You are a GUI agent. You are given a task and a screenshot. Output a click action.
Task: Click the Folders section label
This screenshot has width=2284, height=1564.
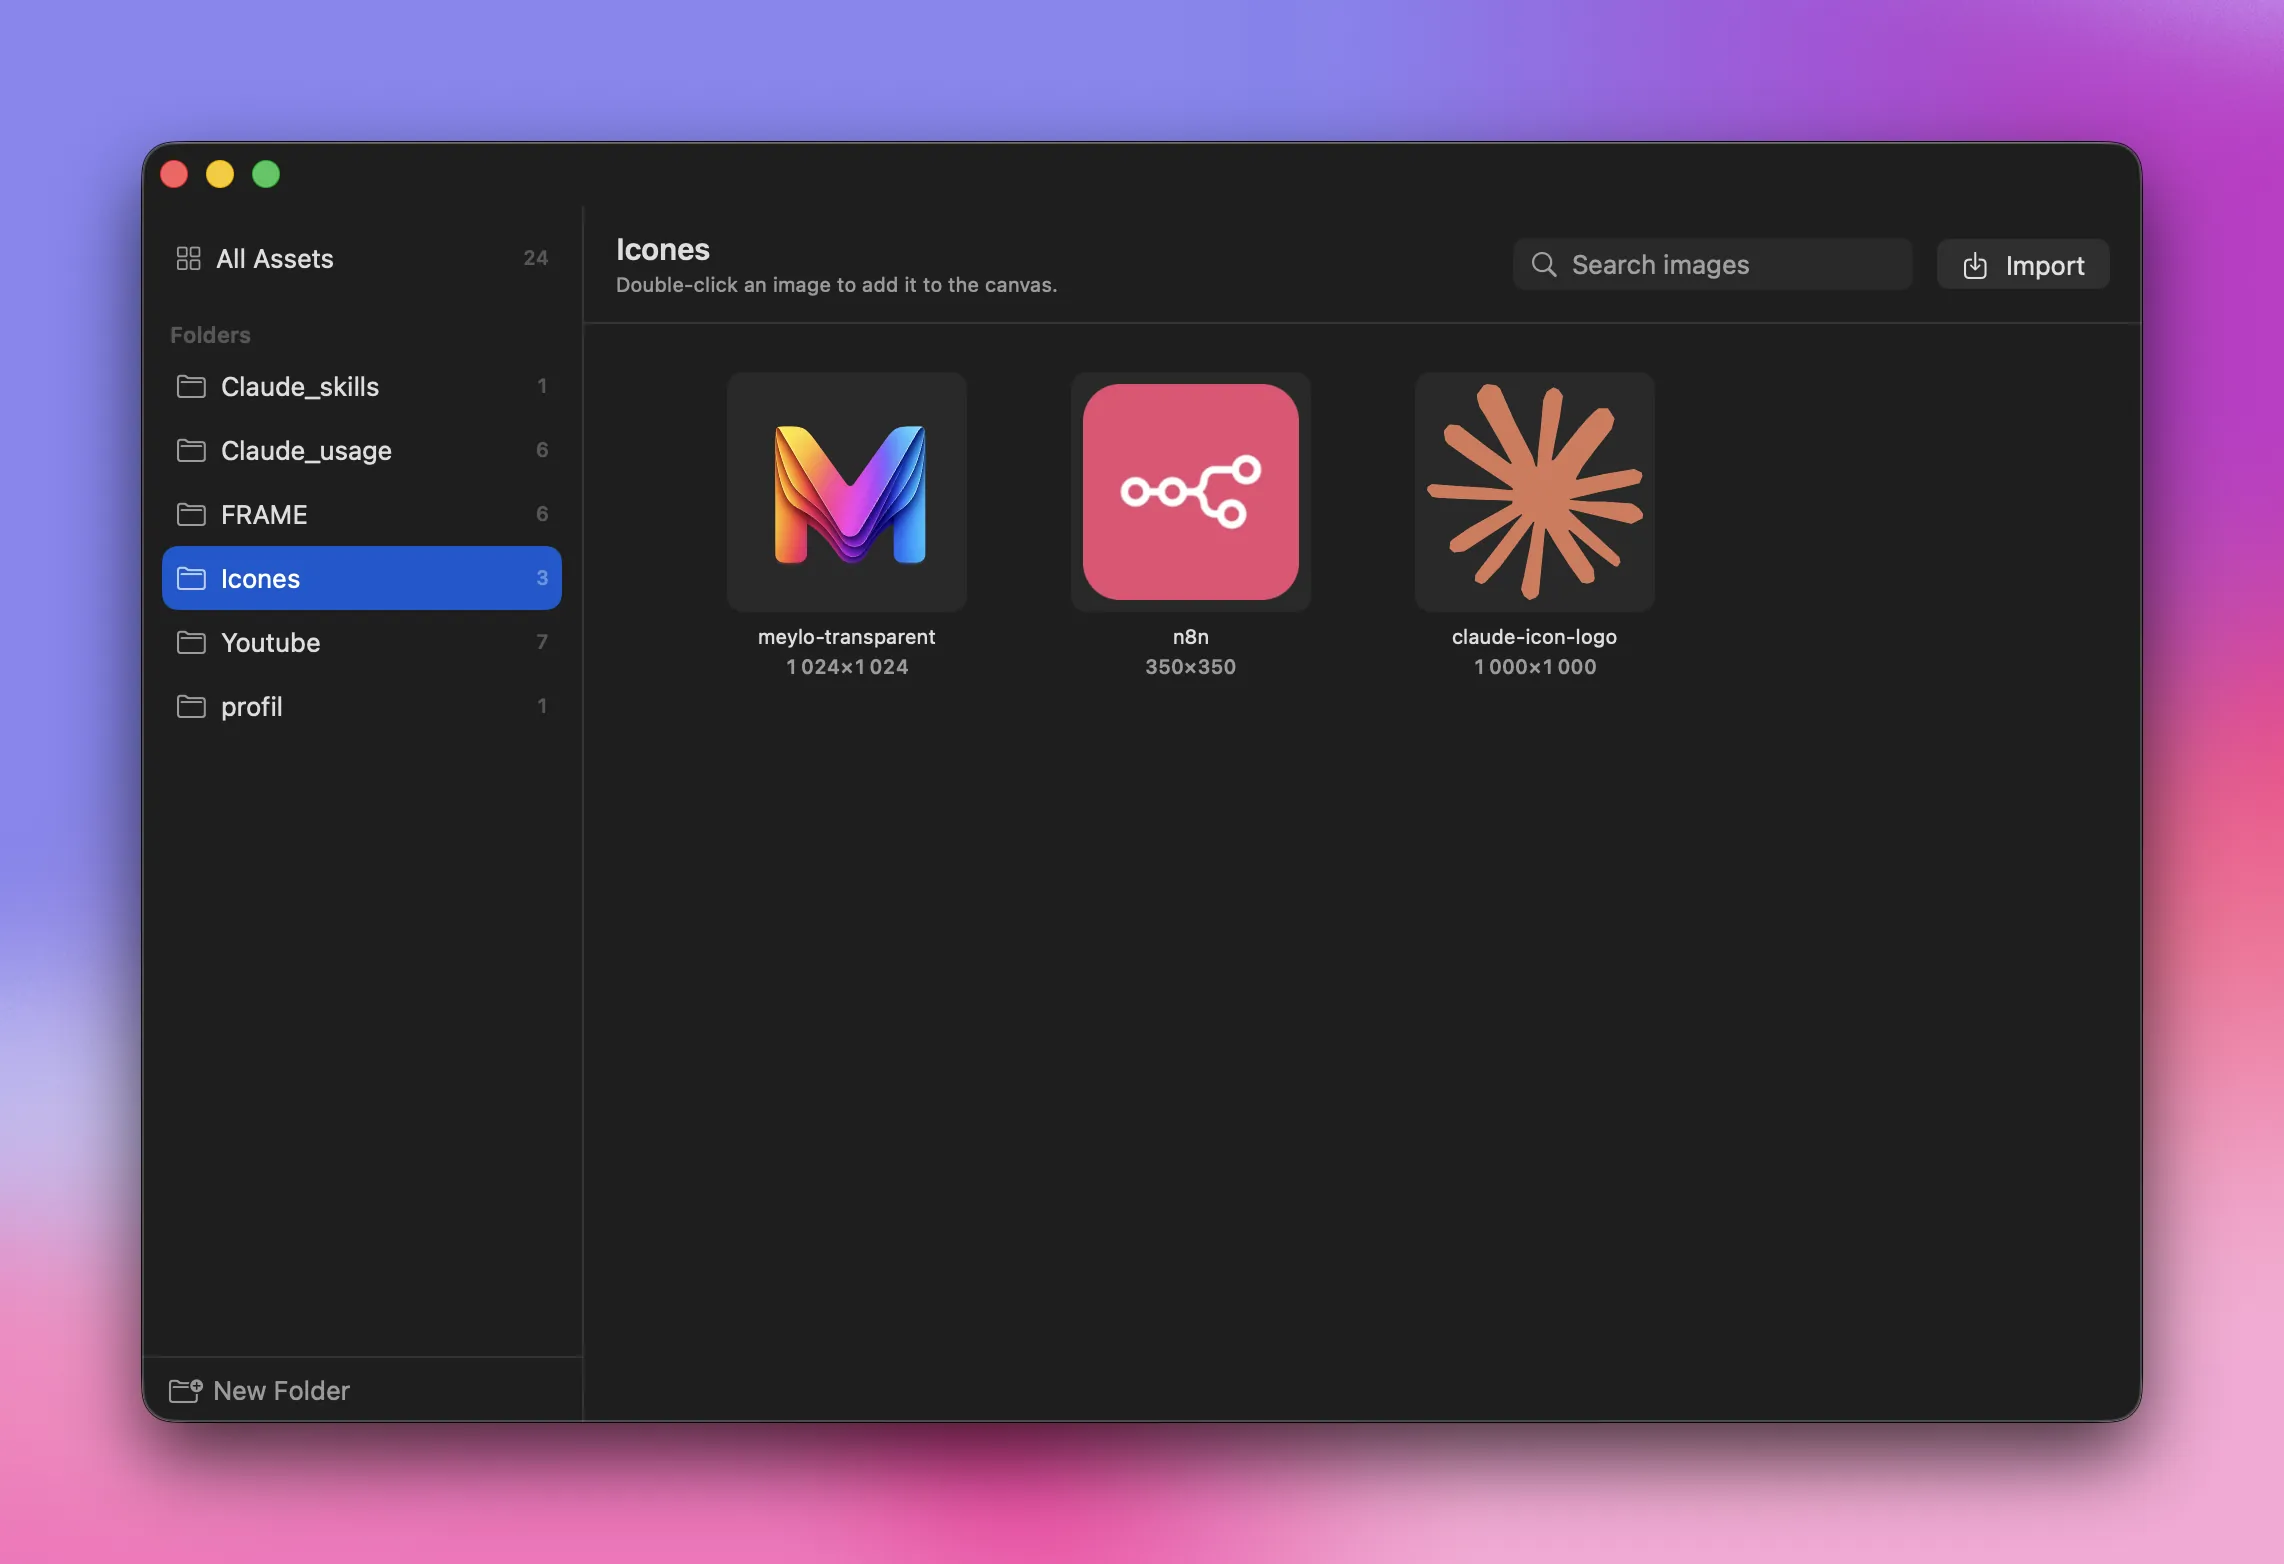210,335
